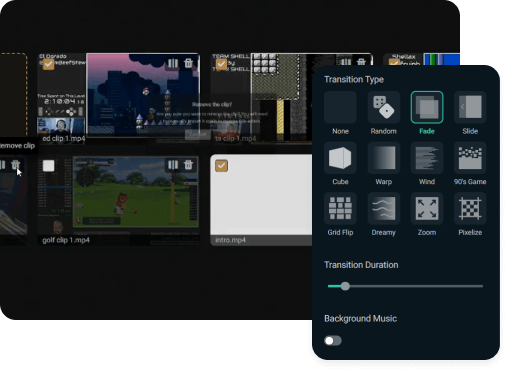Adjust the Transition Duration slider handle
508x372 pixels.
[x=345, y=286]
